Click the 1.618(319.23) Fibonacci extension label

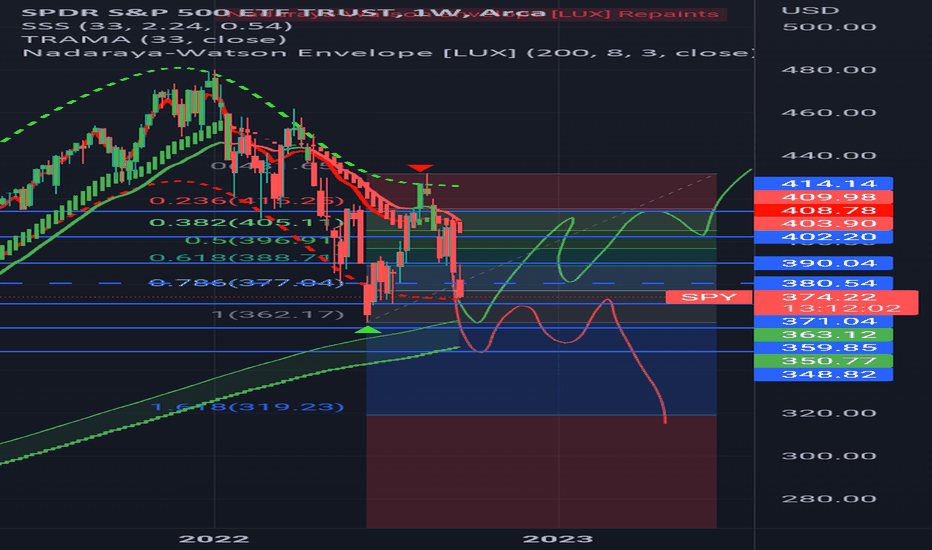pos(247,407)
